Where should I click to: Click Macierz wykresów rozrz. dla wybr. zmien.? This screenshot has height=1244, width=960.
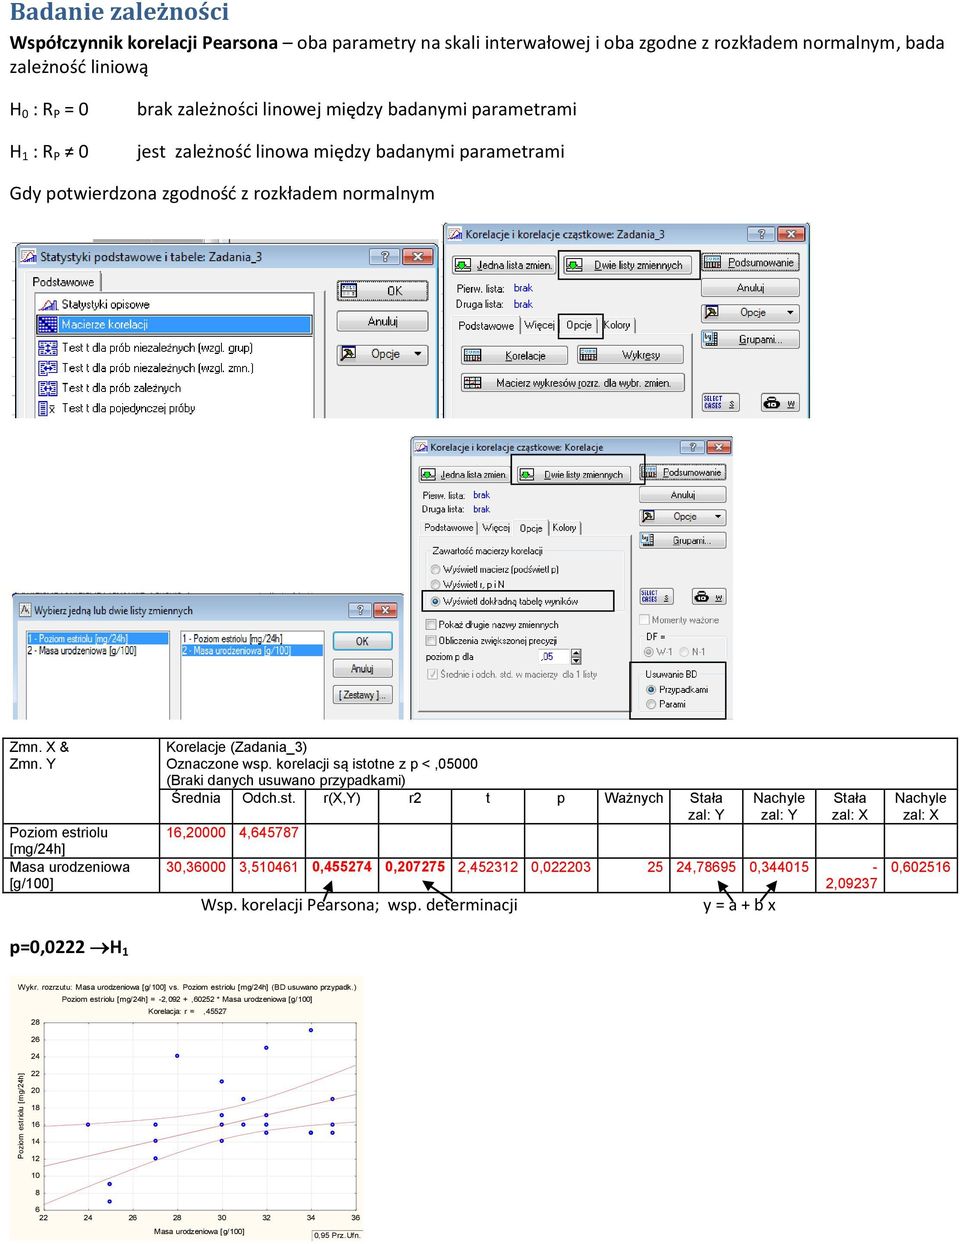coord(572,383)
